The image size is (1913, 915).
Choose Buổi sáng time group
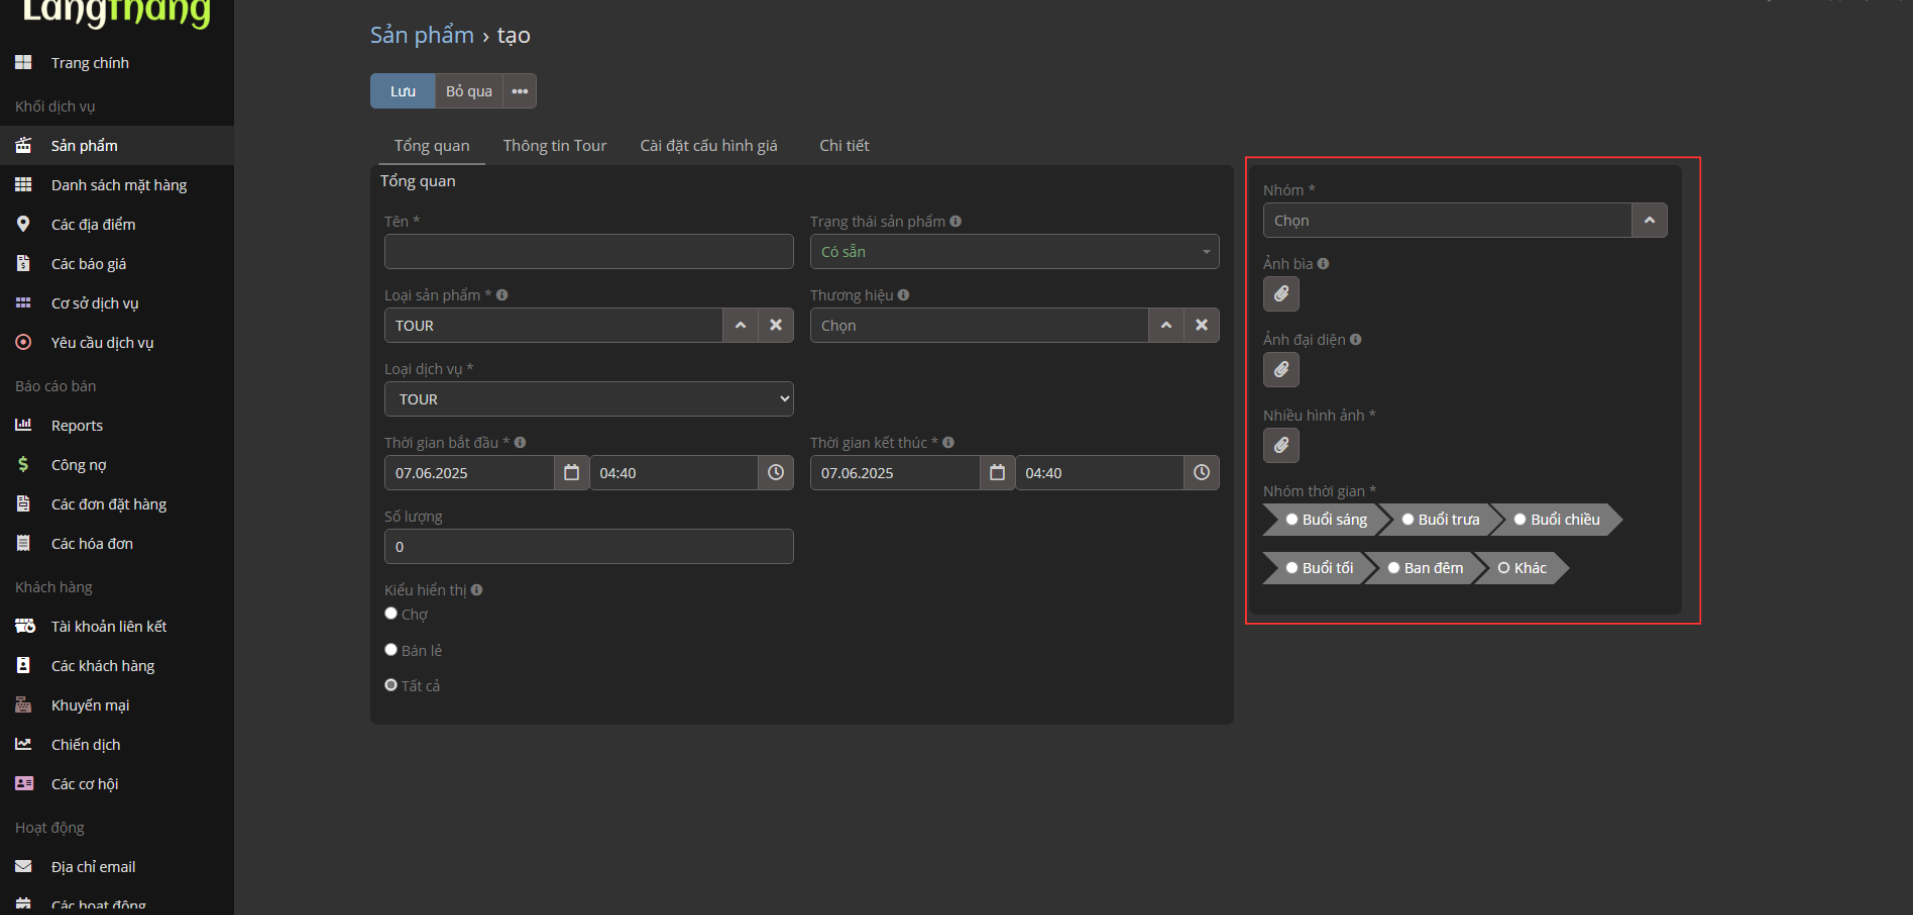1292,520
